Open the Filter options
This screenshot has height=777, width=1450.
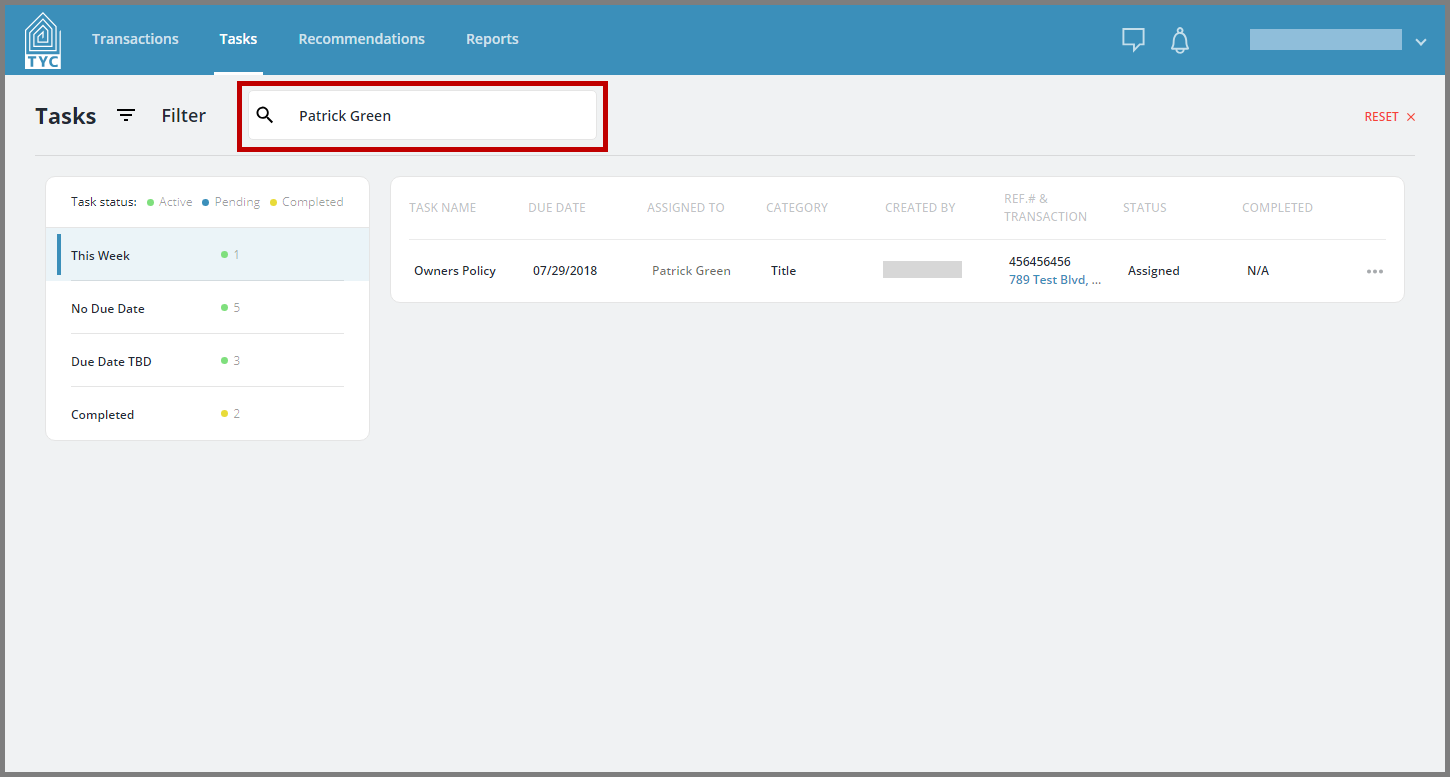coord(184,116)
